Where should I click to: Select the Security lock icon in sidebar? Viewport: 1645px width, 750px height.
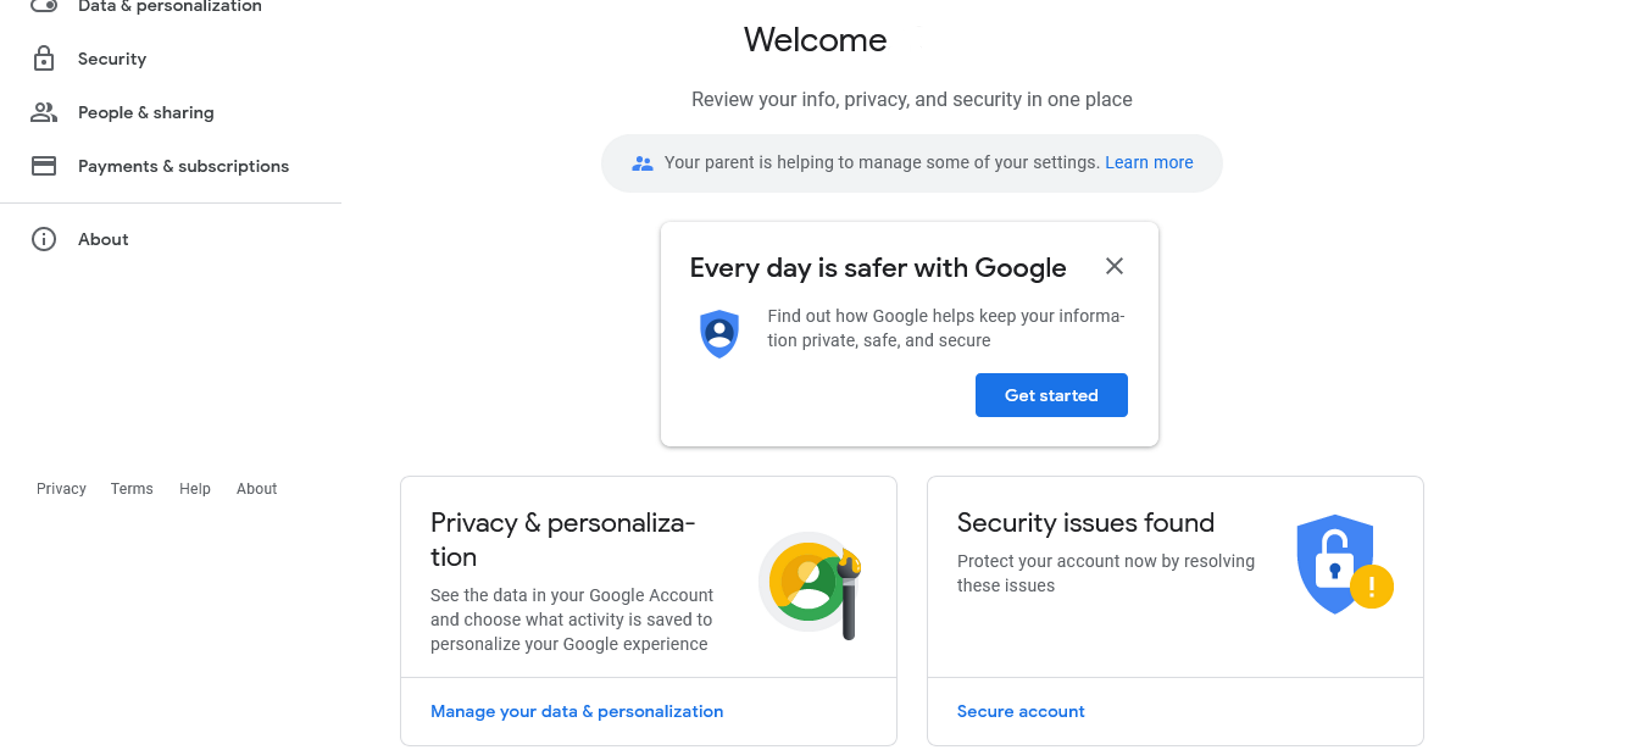(44, 58)
